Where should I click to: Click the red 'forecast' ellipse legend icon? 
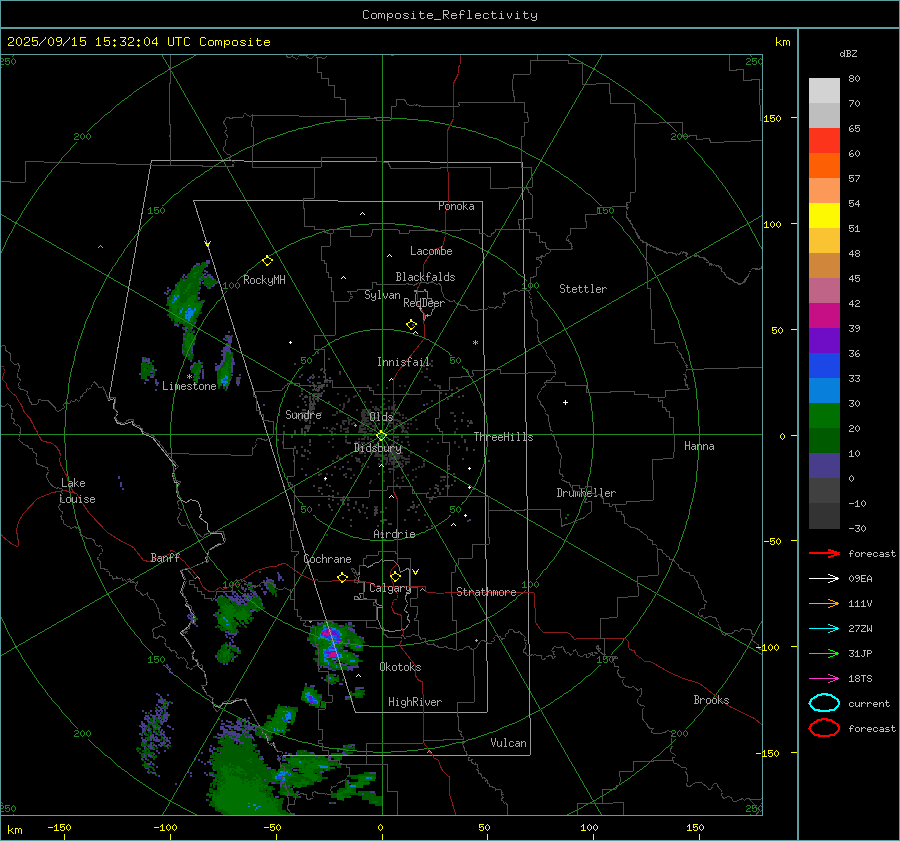pyautogui.click(x=824, y=728)
